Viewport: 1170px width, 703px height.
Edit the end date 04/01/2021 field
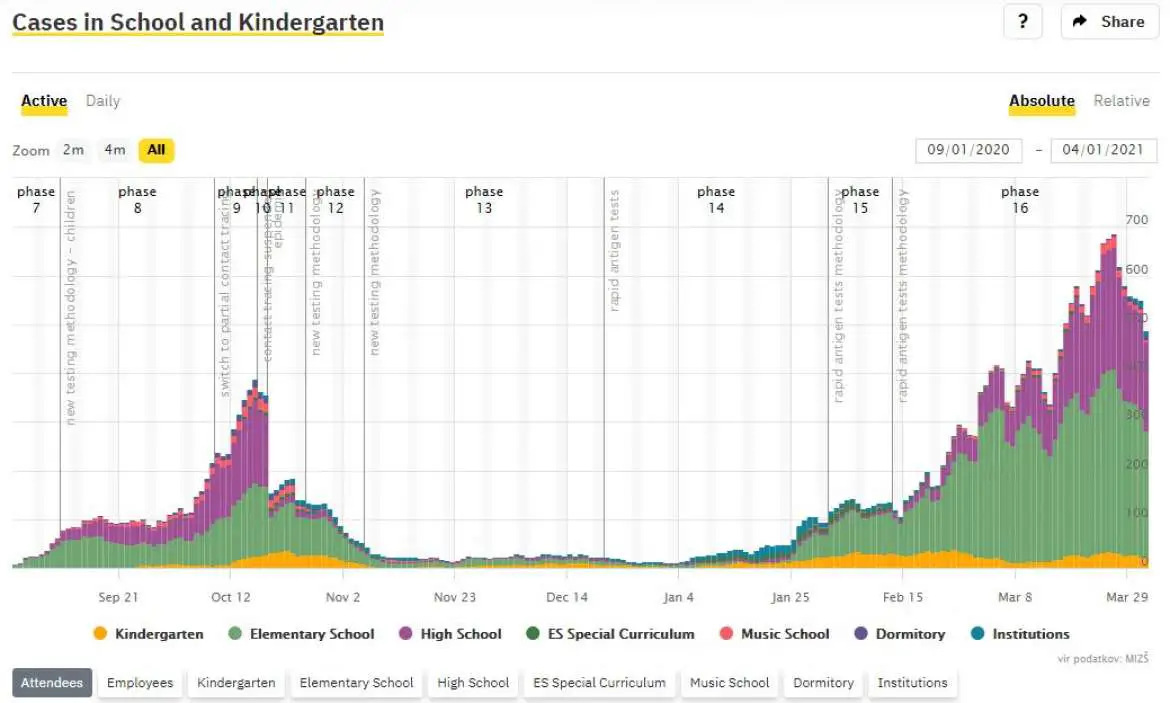[x=1103, y=150]
